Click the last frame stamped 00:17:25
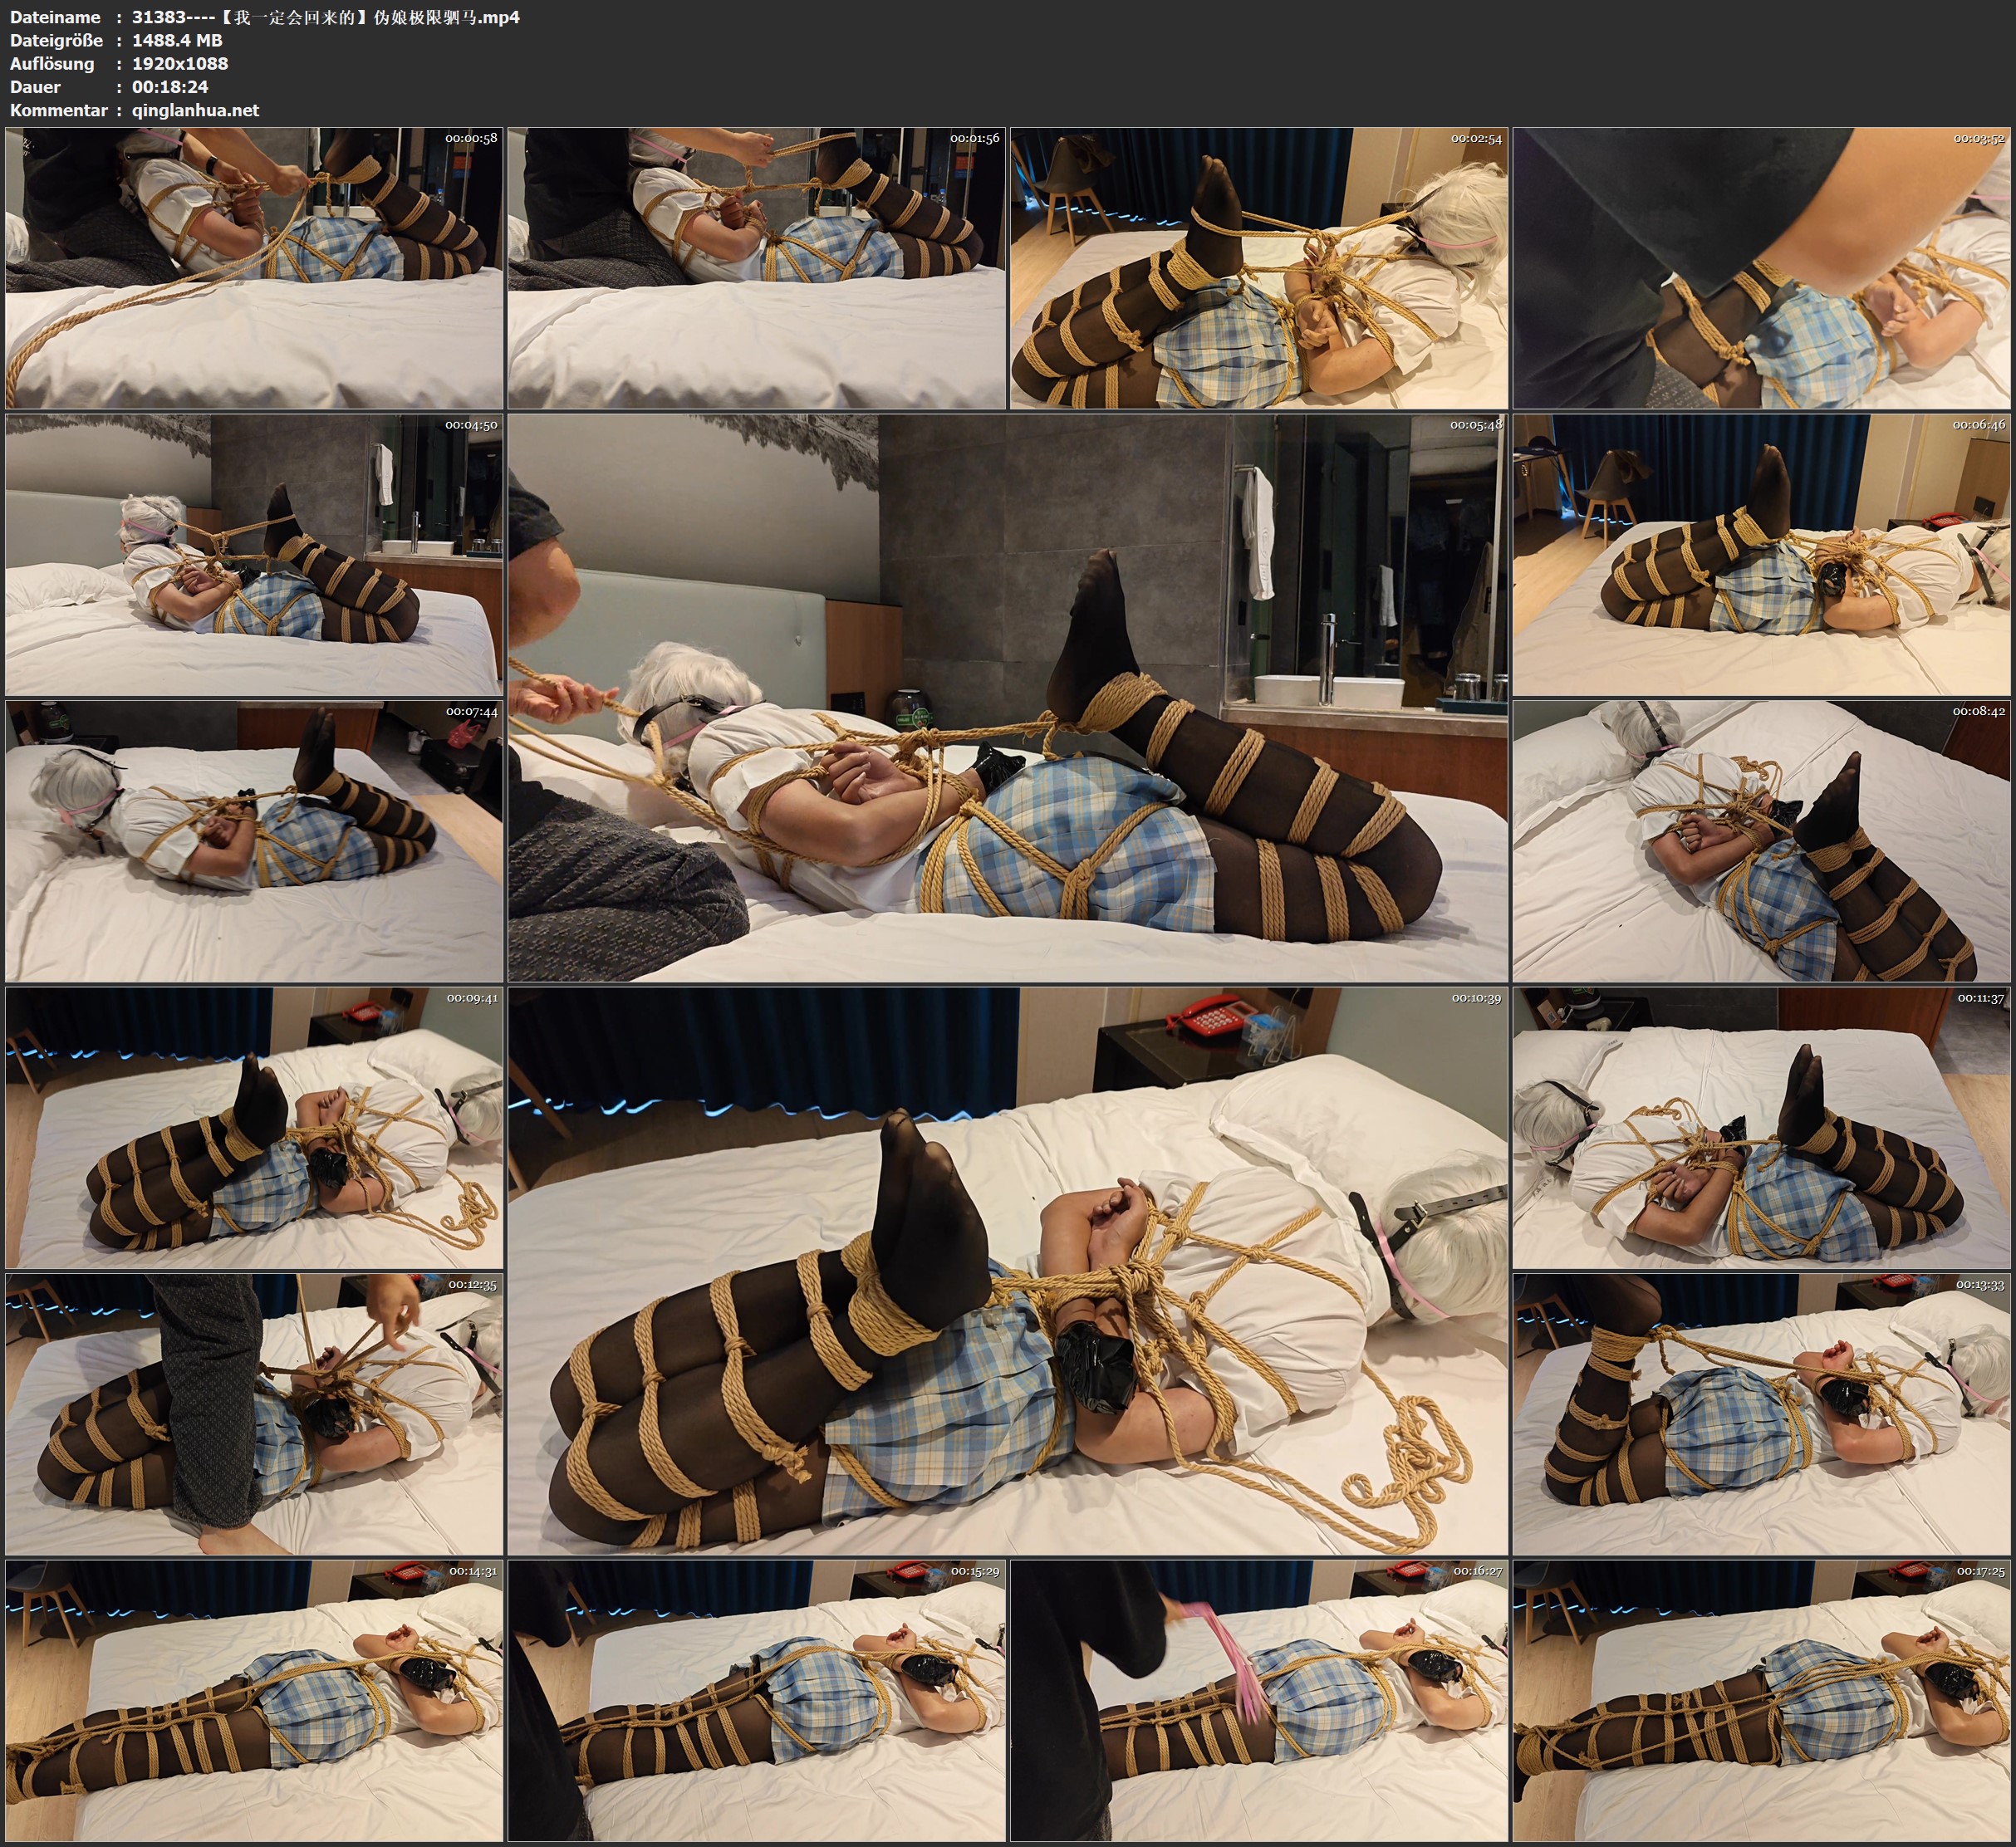 tap(1762, 1701)
